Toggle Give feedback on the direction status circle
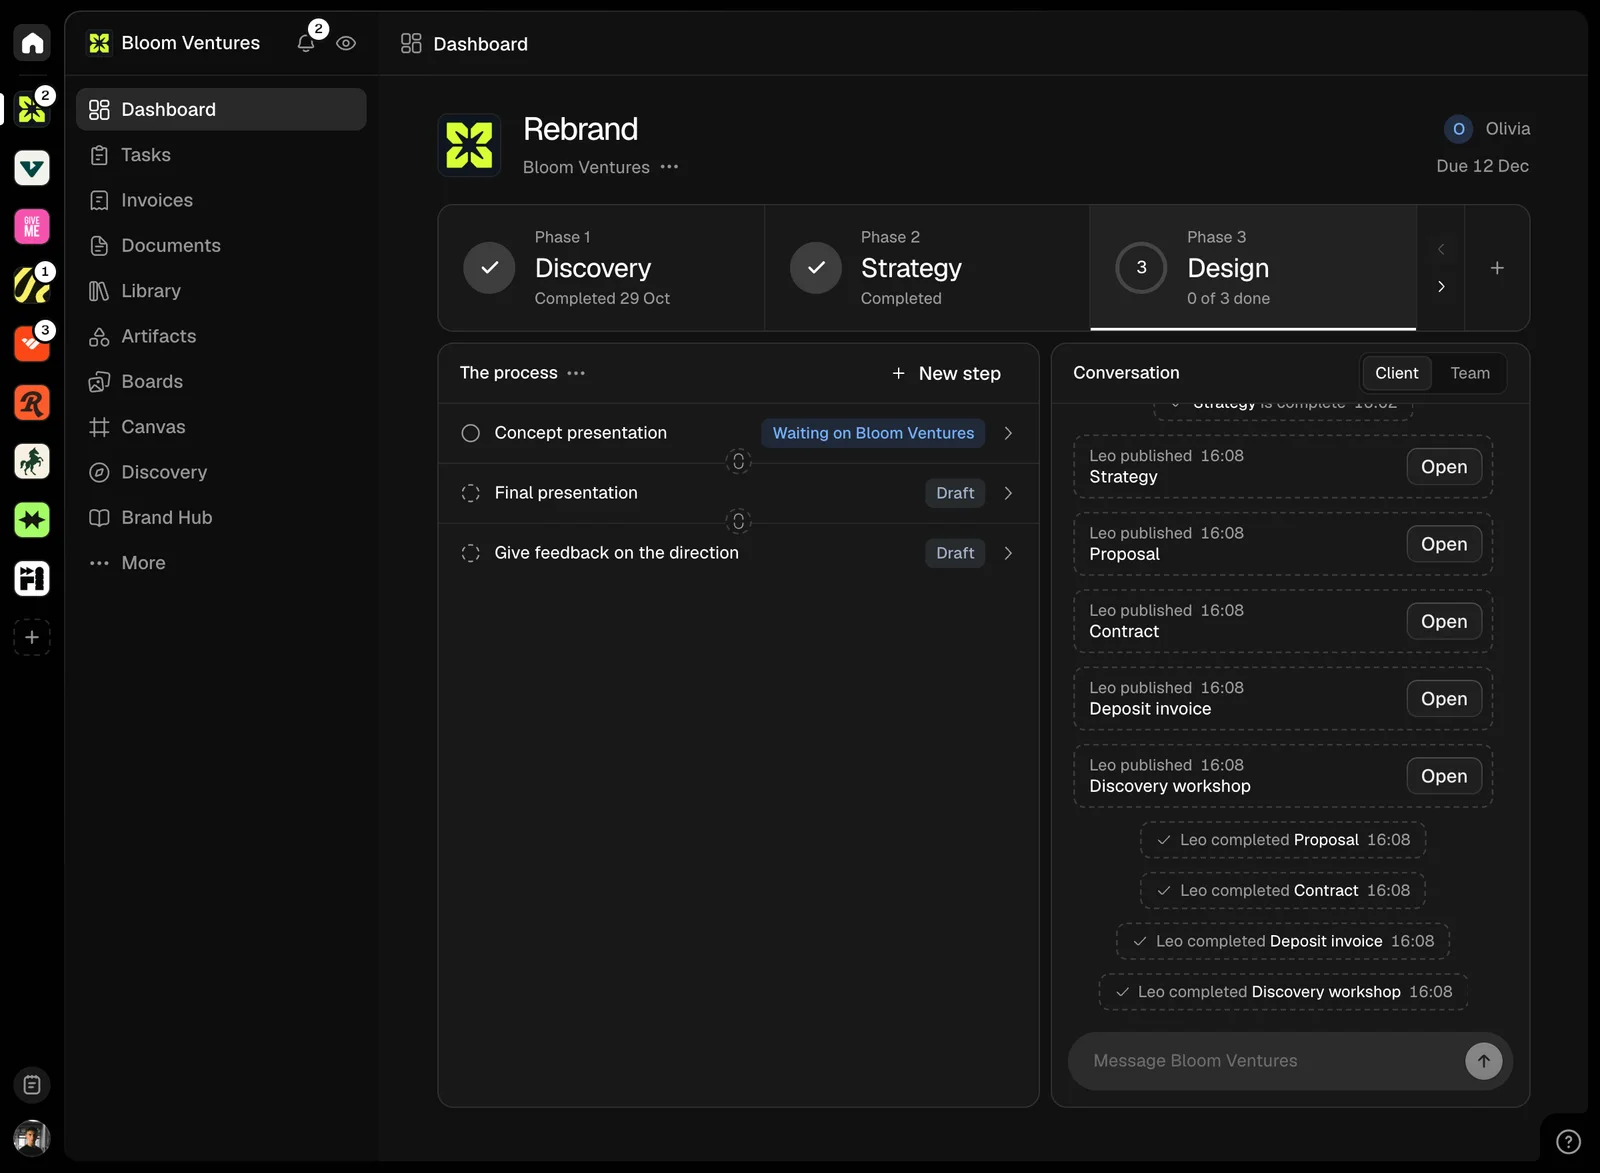 pos(471,553)
